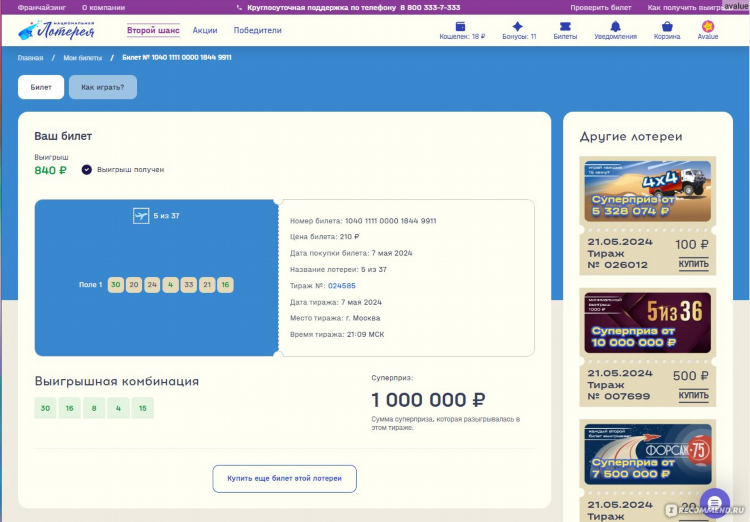Open the Кошелек wallet icon

pos(460,26)
